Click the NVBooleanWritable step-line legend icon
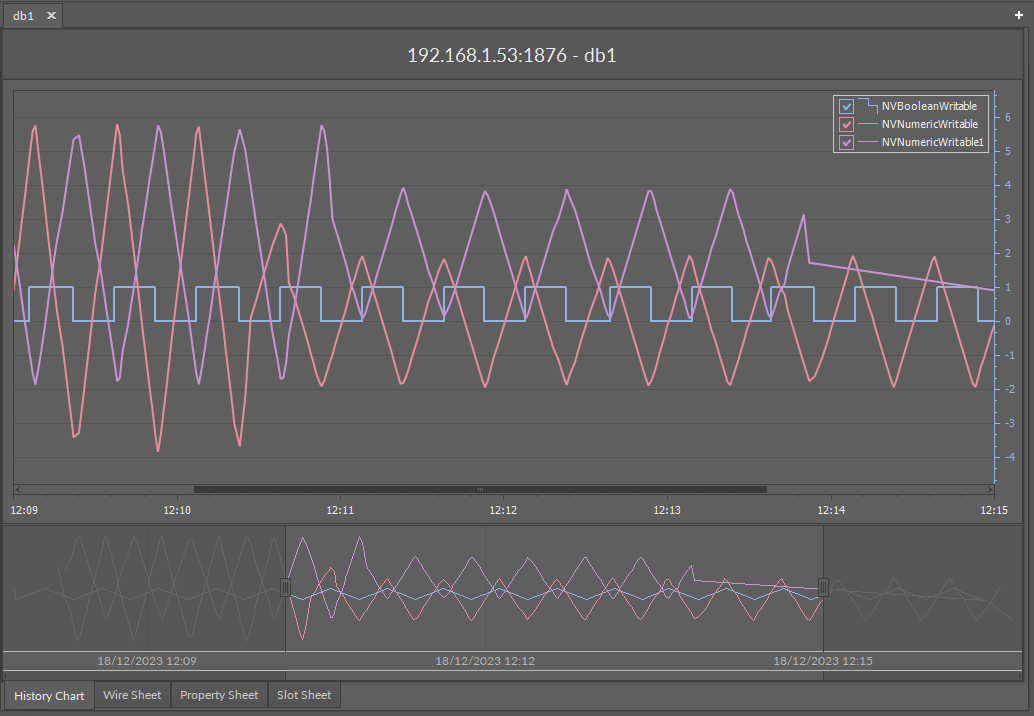 (866, 105)
